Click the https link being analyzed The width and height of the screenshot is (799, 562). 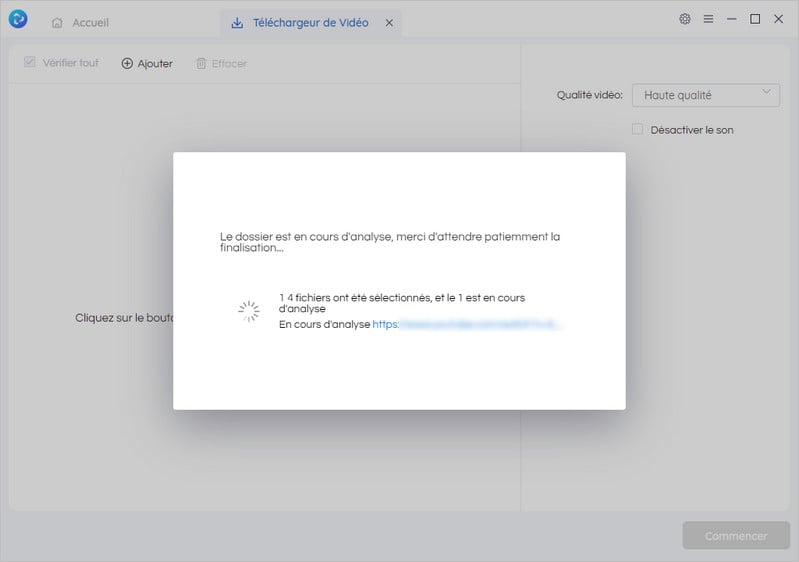point(467,325)
